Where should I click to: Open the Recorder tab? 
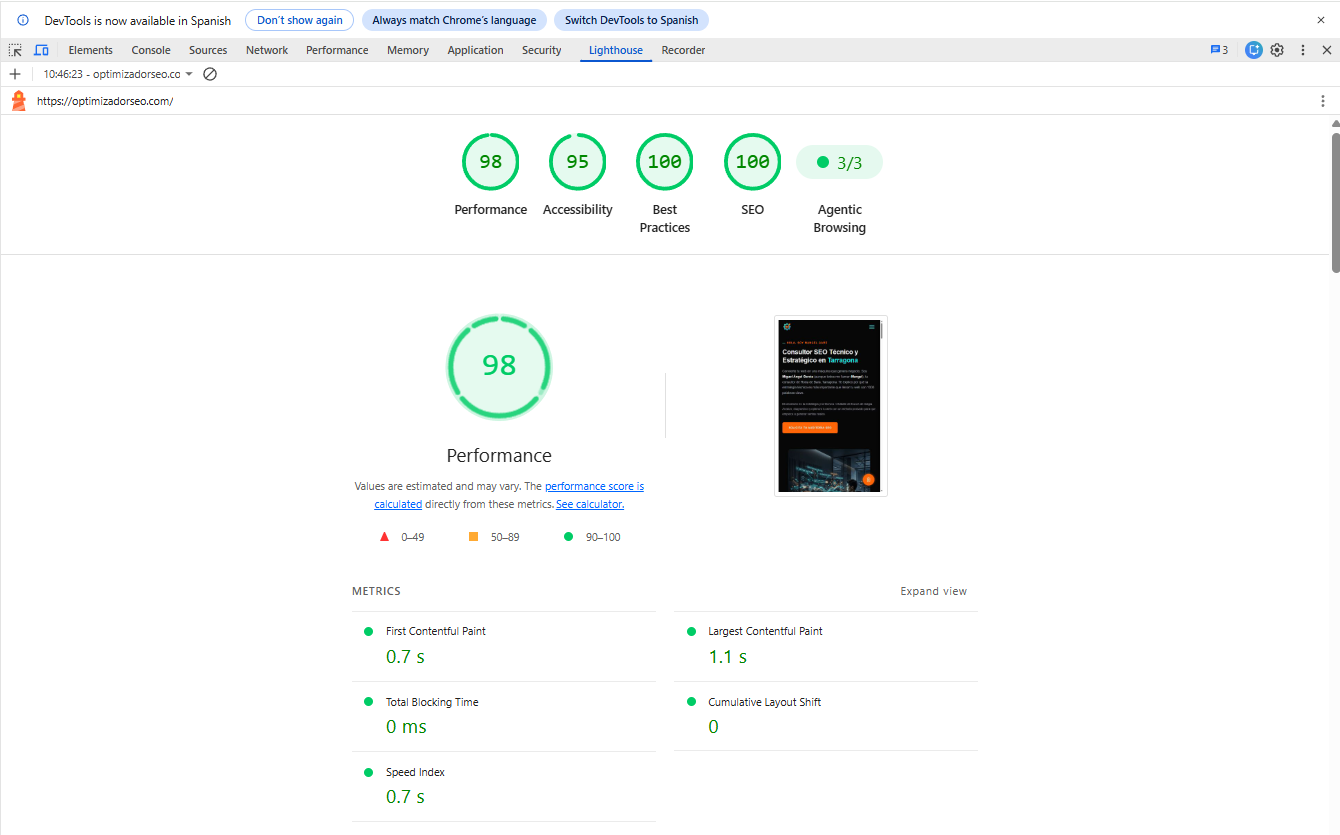coord(683,50)
